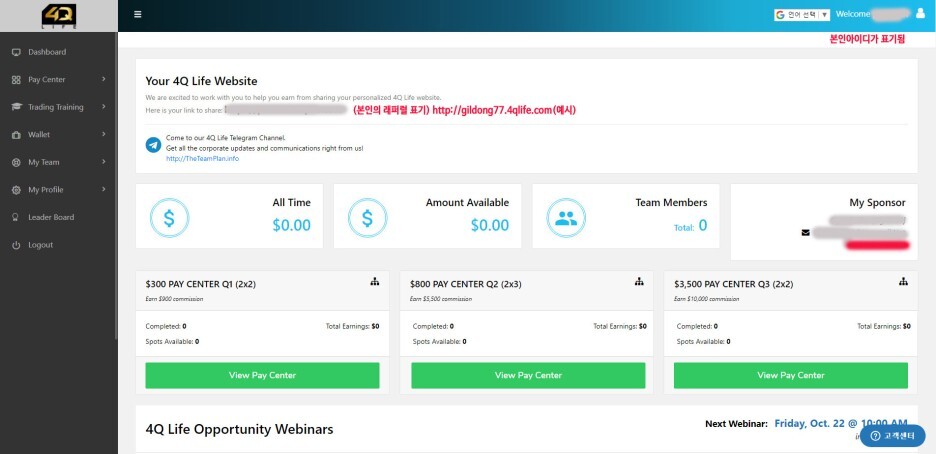Click the Amount Available $0.00 value
This screenshot has width=936, height=454.
[x=490, y=225]
